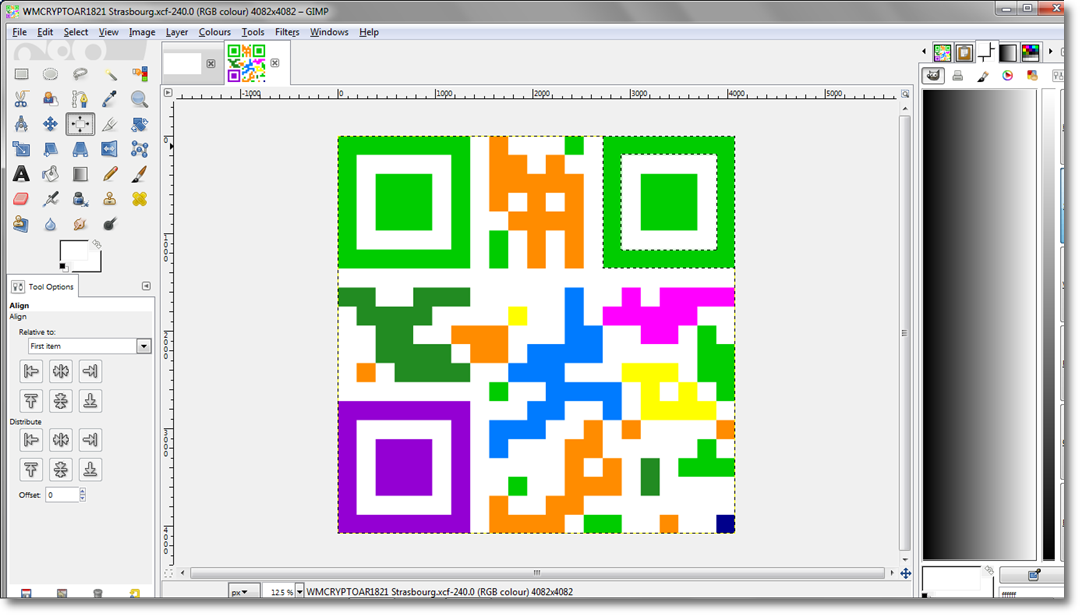The height and width of the screenshot is (615, 1080).
Task: Select the Dodge/Burn tool
Action: (110, 224)
